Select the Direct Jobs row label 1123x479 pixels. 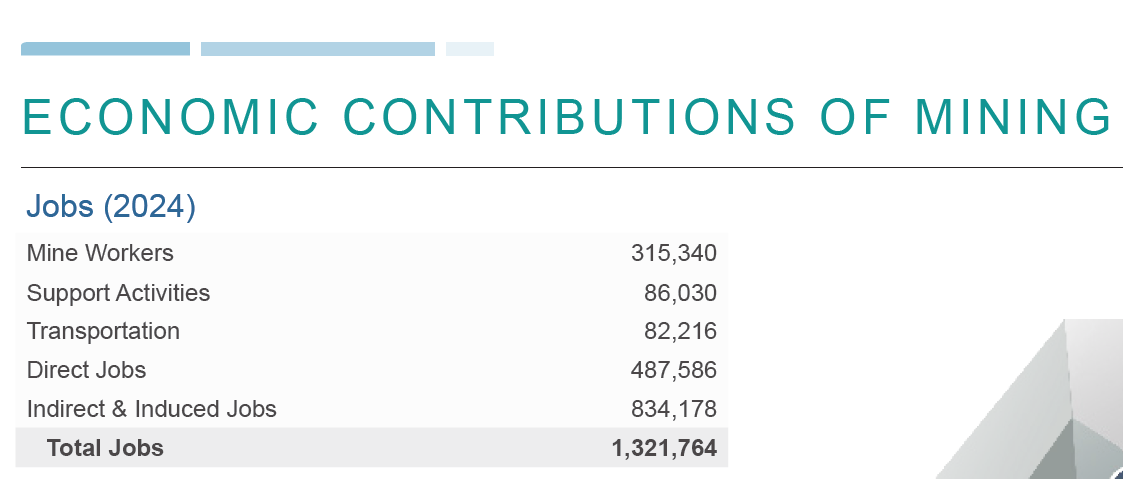(86, 370)
